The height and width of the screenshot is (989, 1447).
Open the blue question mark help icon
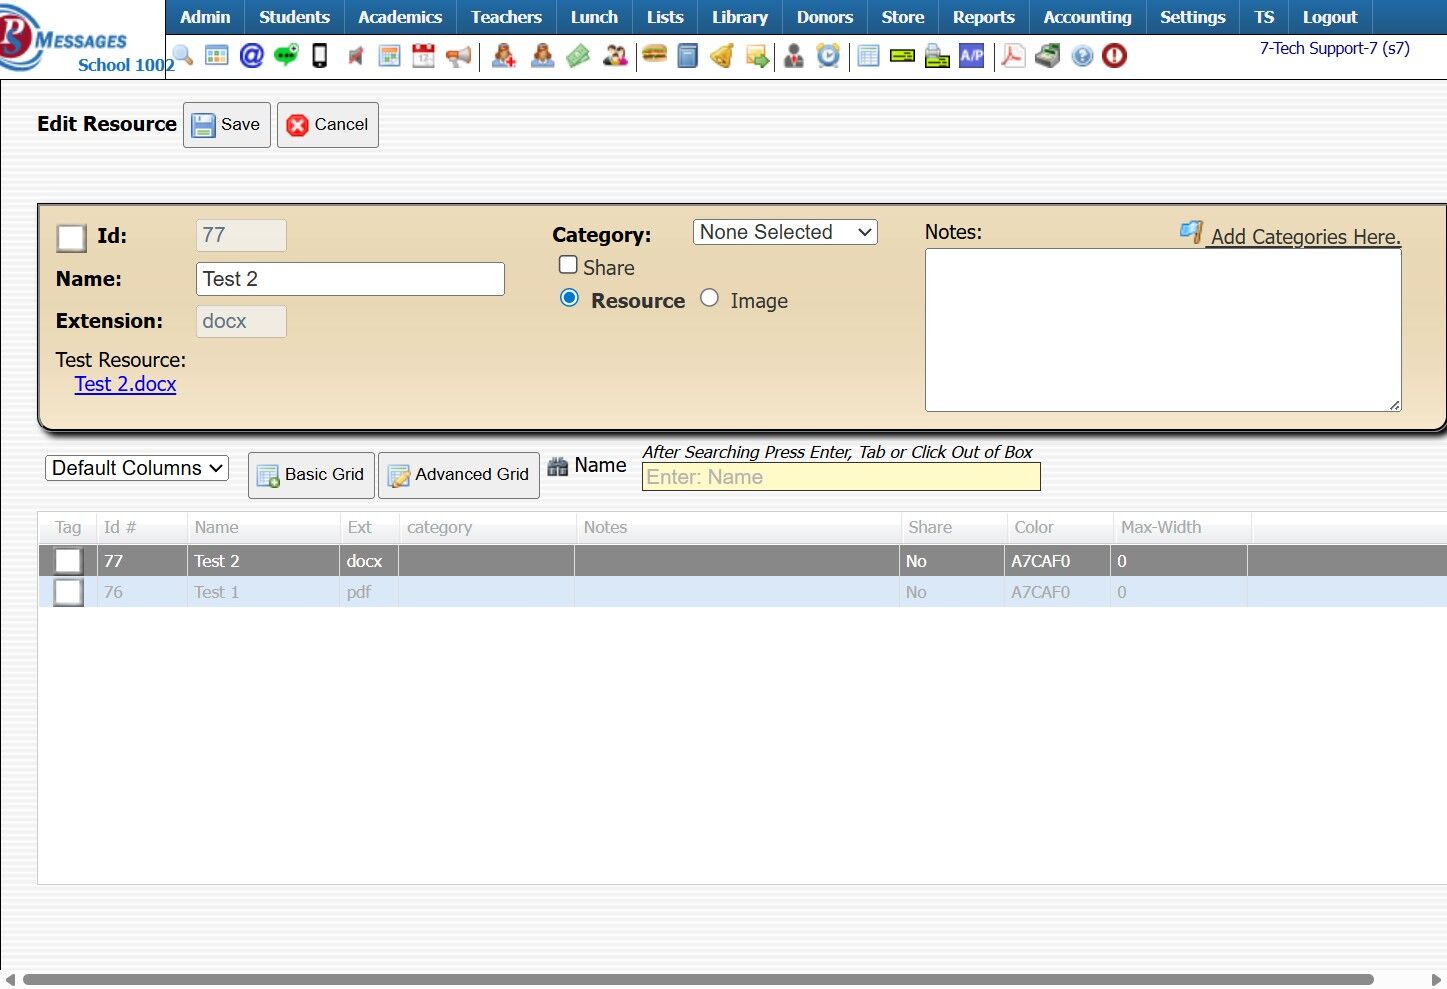[1082, 56]
